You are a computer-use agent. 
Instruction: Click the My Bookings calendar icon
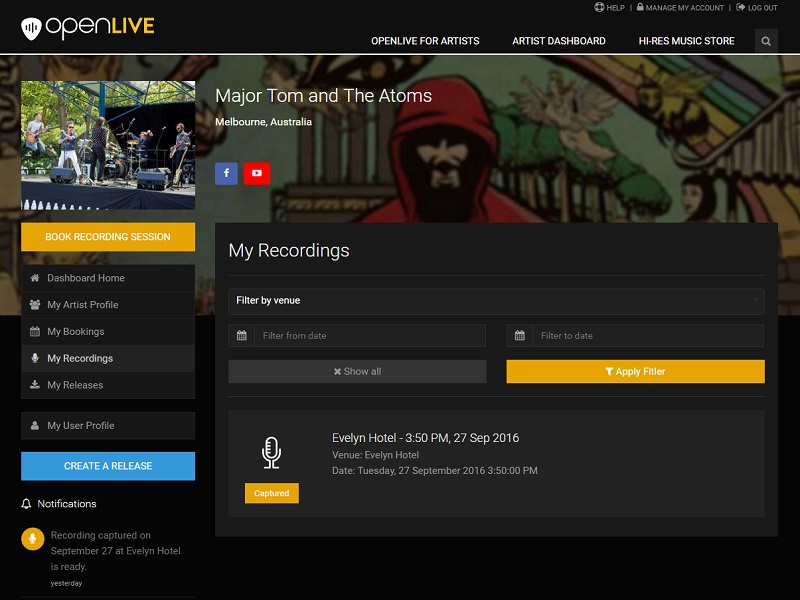(35, 332)
